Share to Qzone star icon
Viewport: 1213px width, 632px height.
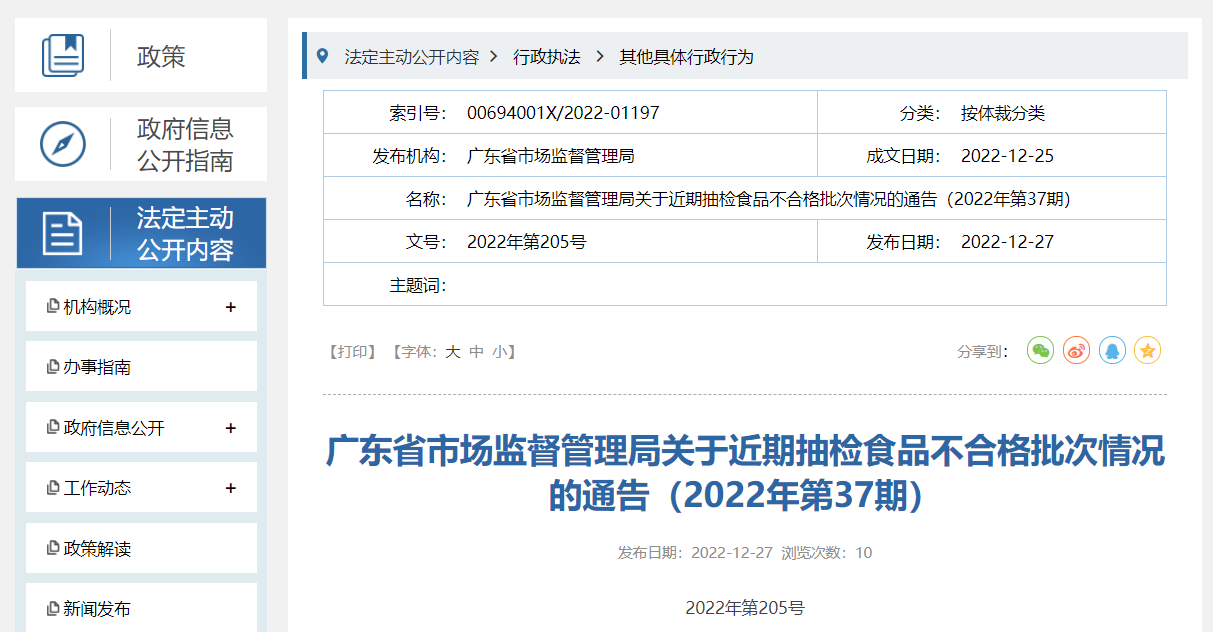[x=1148, y=351]
